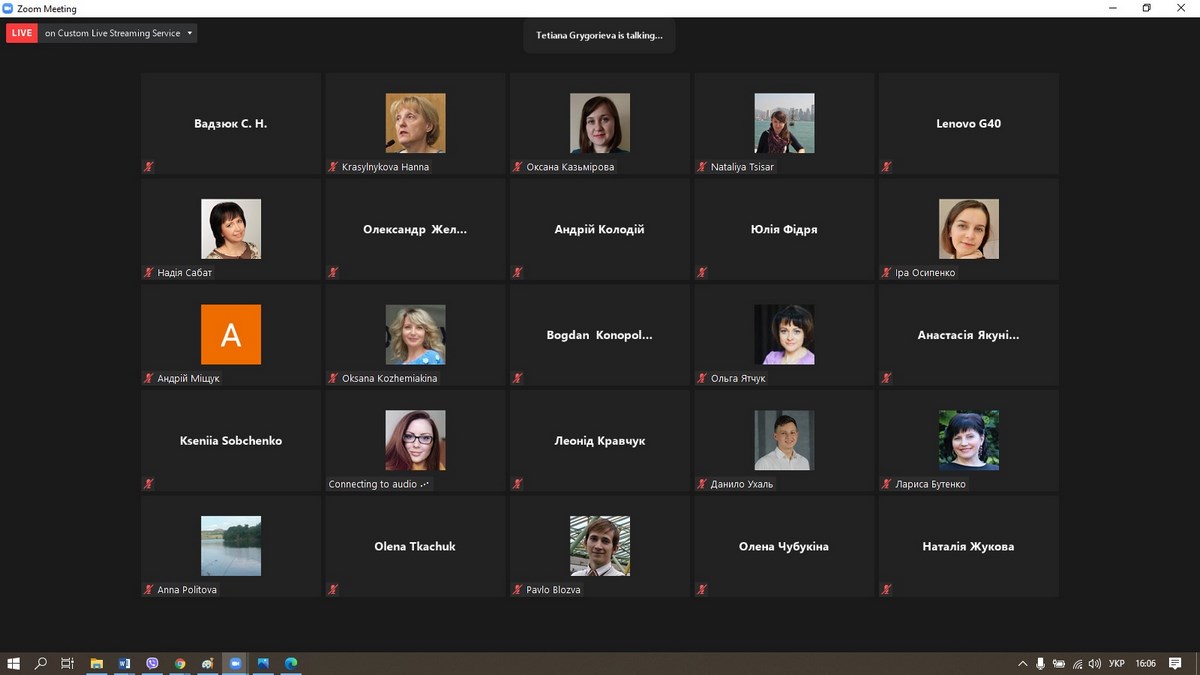Click the muted mic icon beside Надія Сабат

point(148,272)
